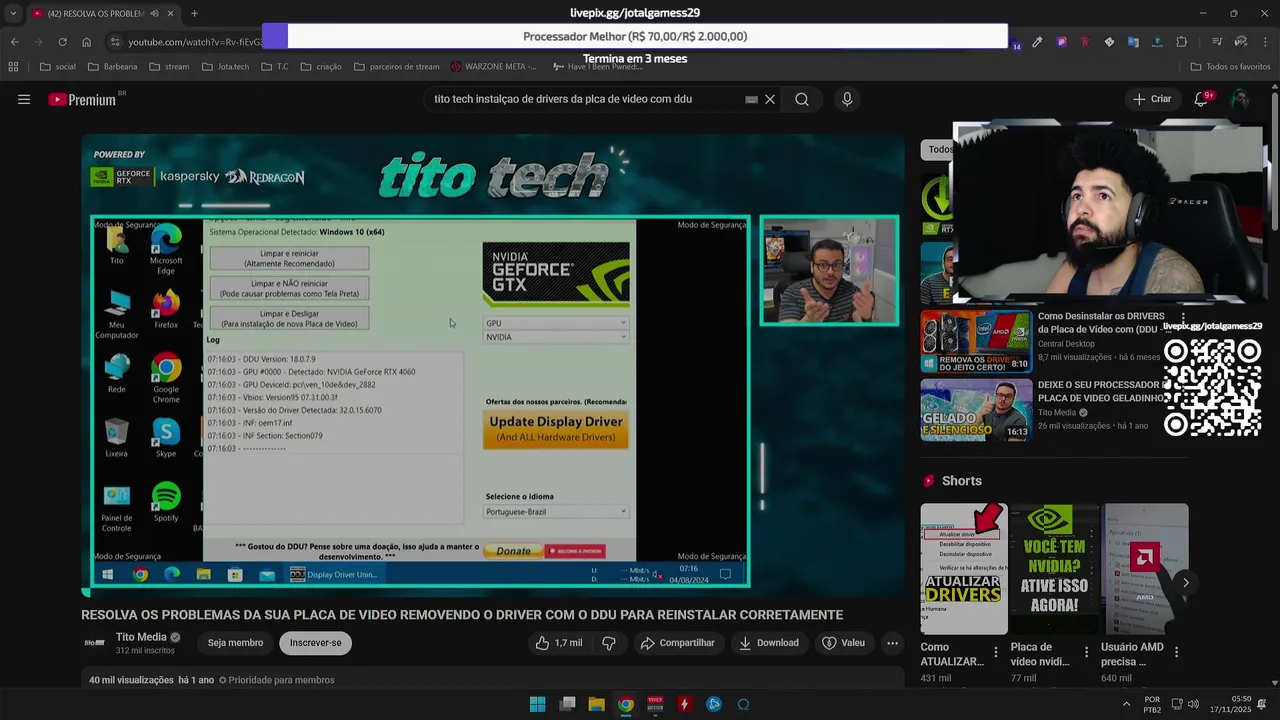Open the Como Desinstalar os DRIVERS video thumbnail
1280x720 pixels.
[976, 341]
